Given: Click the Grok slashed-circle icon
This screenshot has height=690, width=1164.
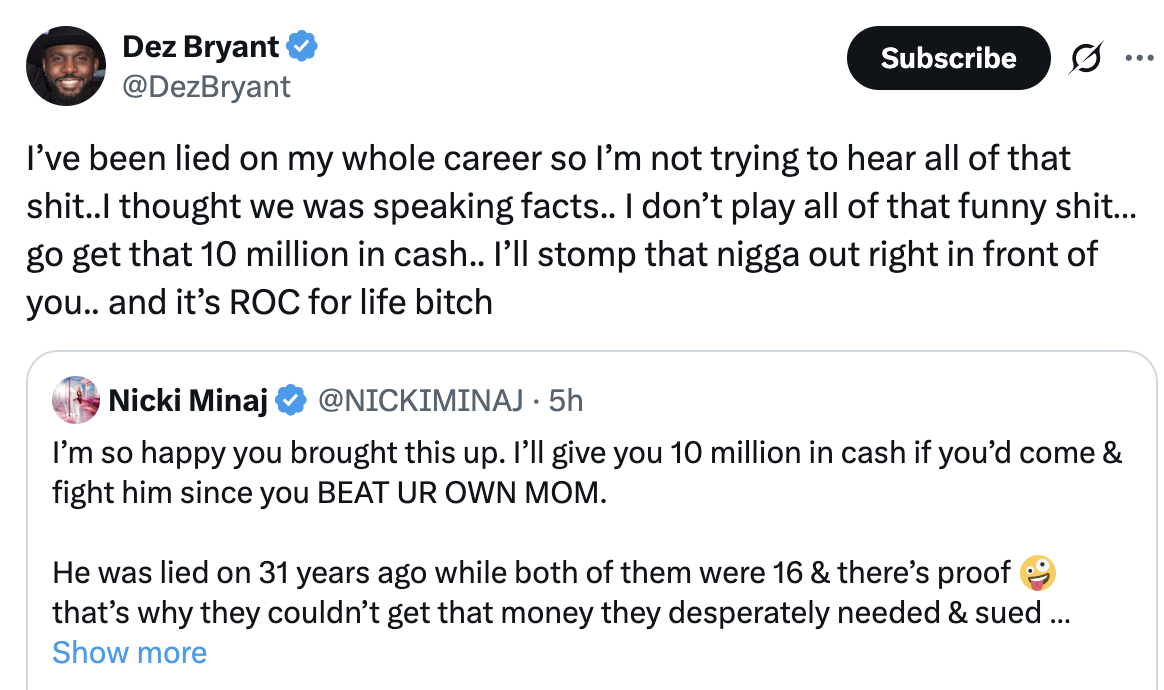Looking at the screenshot, I should point(1085,58).
